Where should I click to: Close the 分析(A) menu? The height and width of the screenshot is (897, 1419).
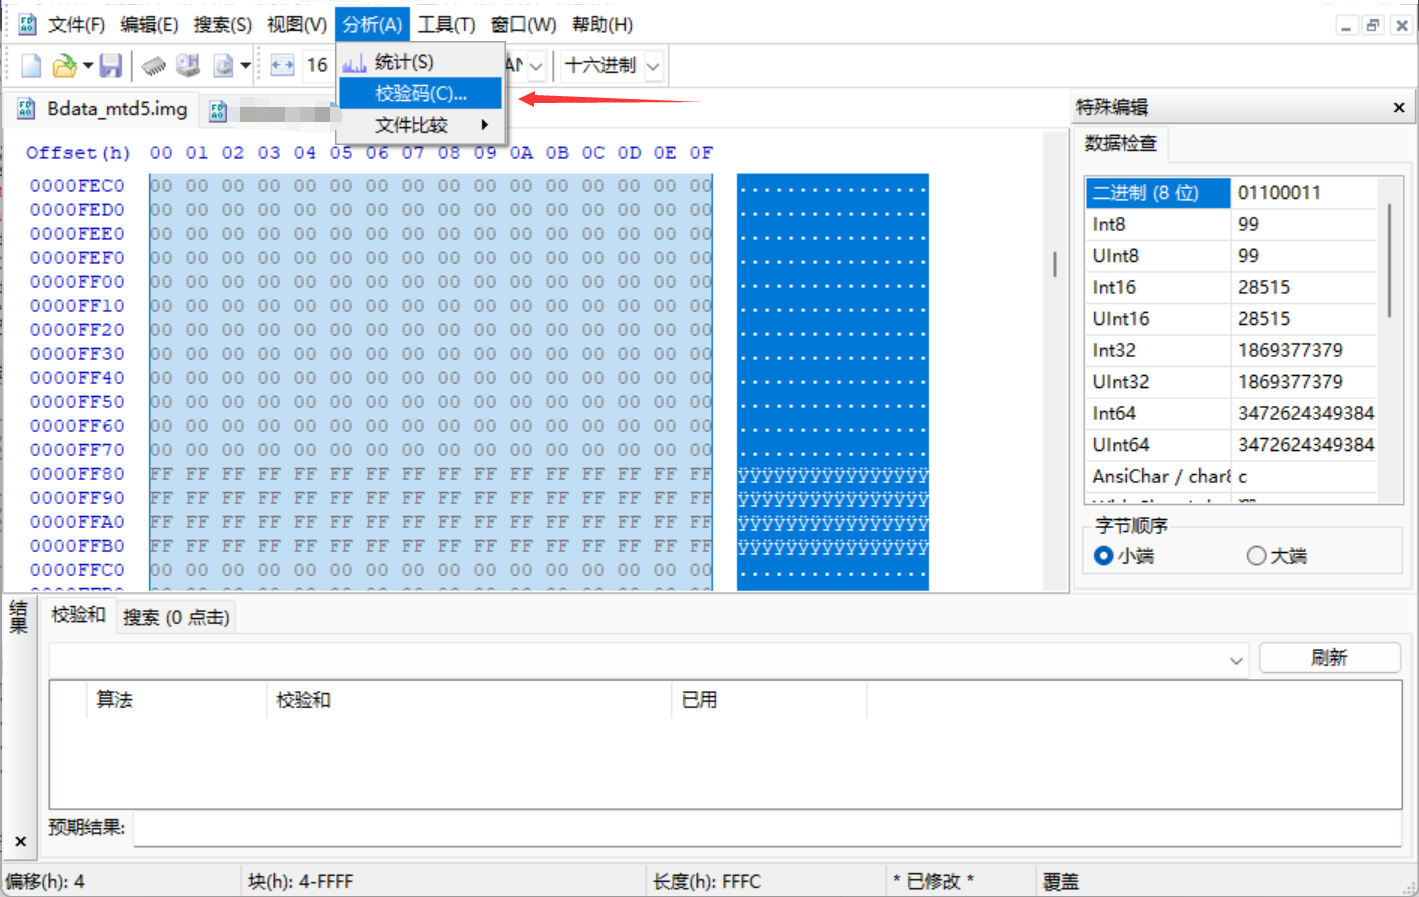[x=372, y=25]
